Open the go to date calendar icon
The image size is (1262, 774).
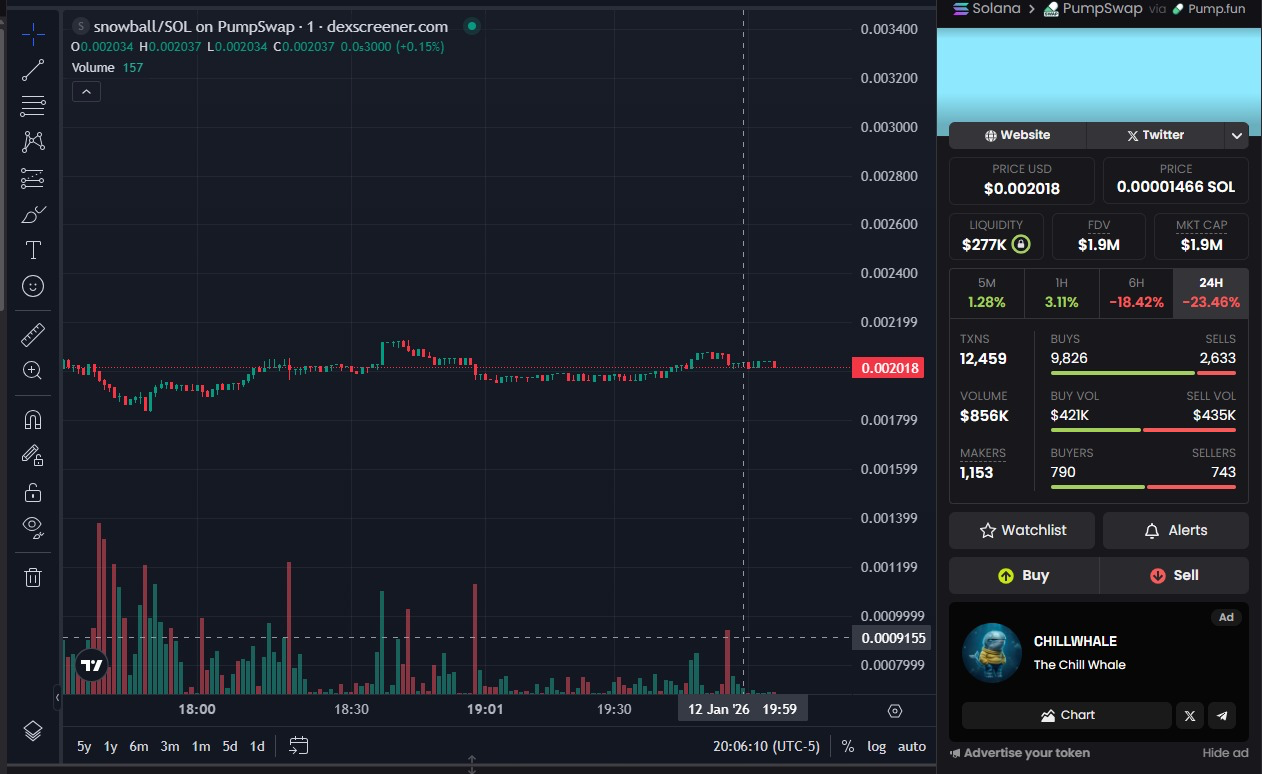[x=298, y=746]
